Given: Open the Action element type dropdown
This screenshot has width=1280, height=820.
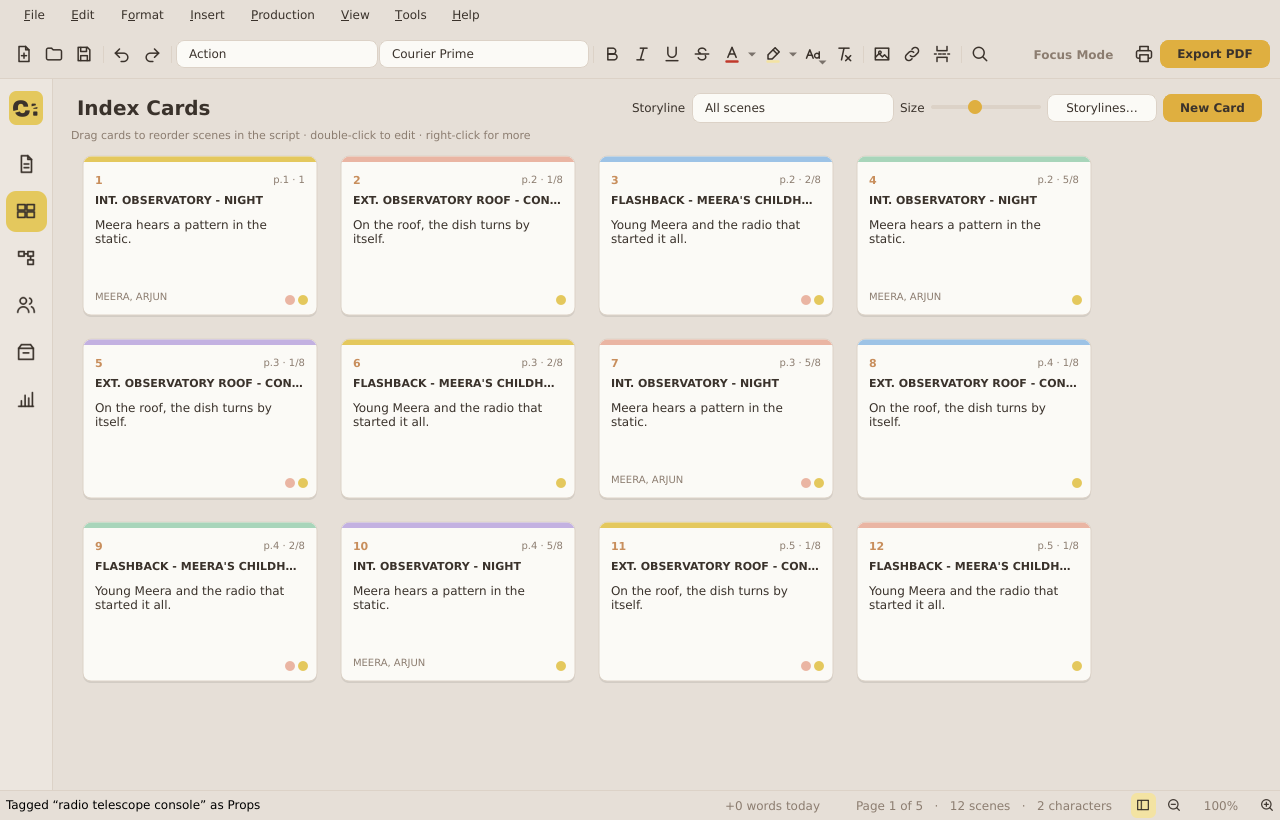Looking at the screenshot, I should (x=277, y=54).
